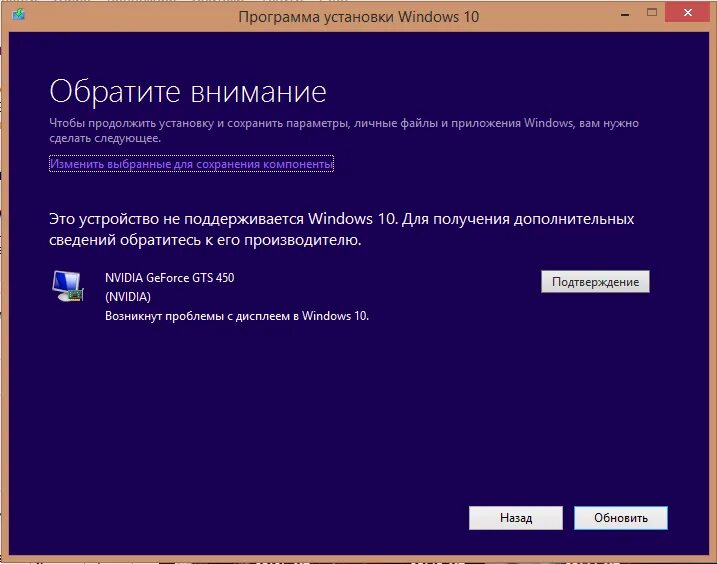Minimize the Windows 10 setup window

click(625, 13)
